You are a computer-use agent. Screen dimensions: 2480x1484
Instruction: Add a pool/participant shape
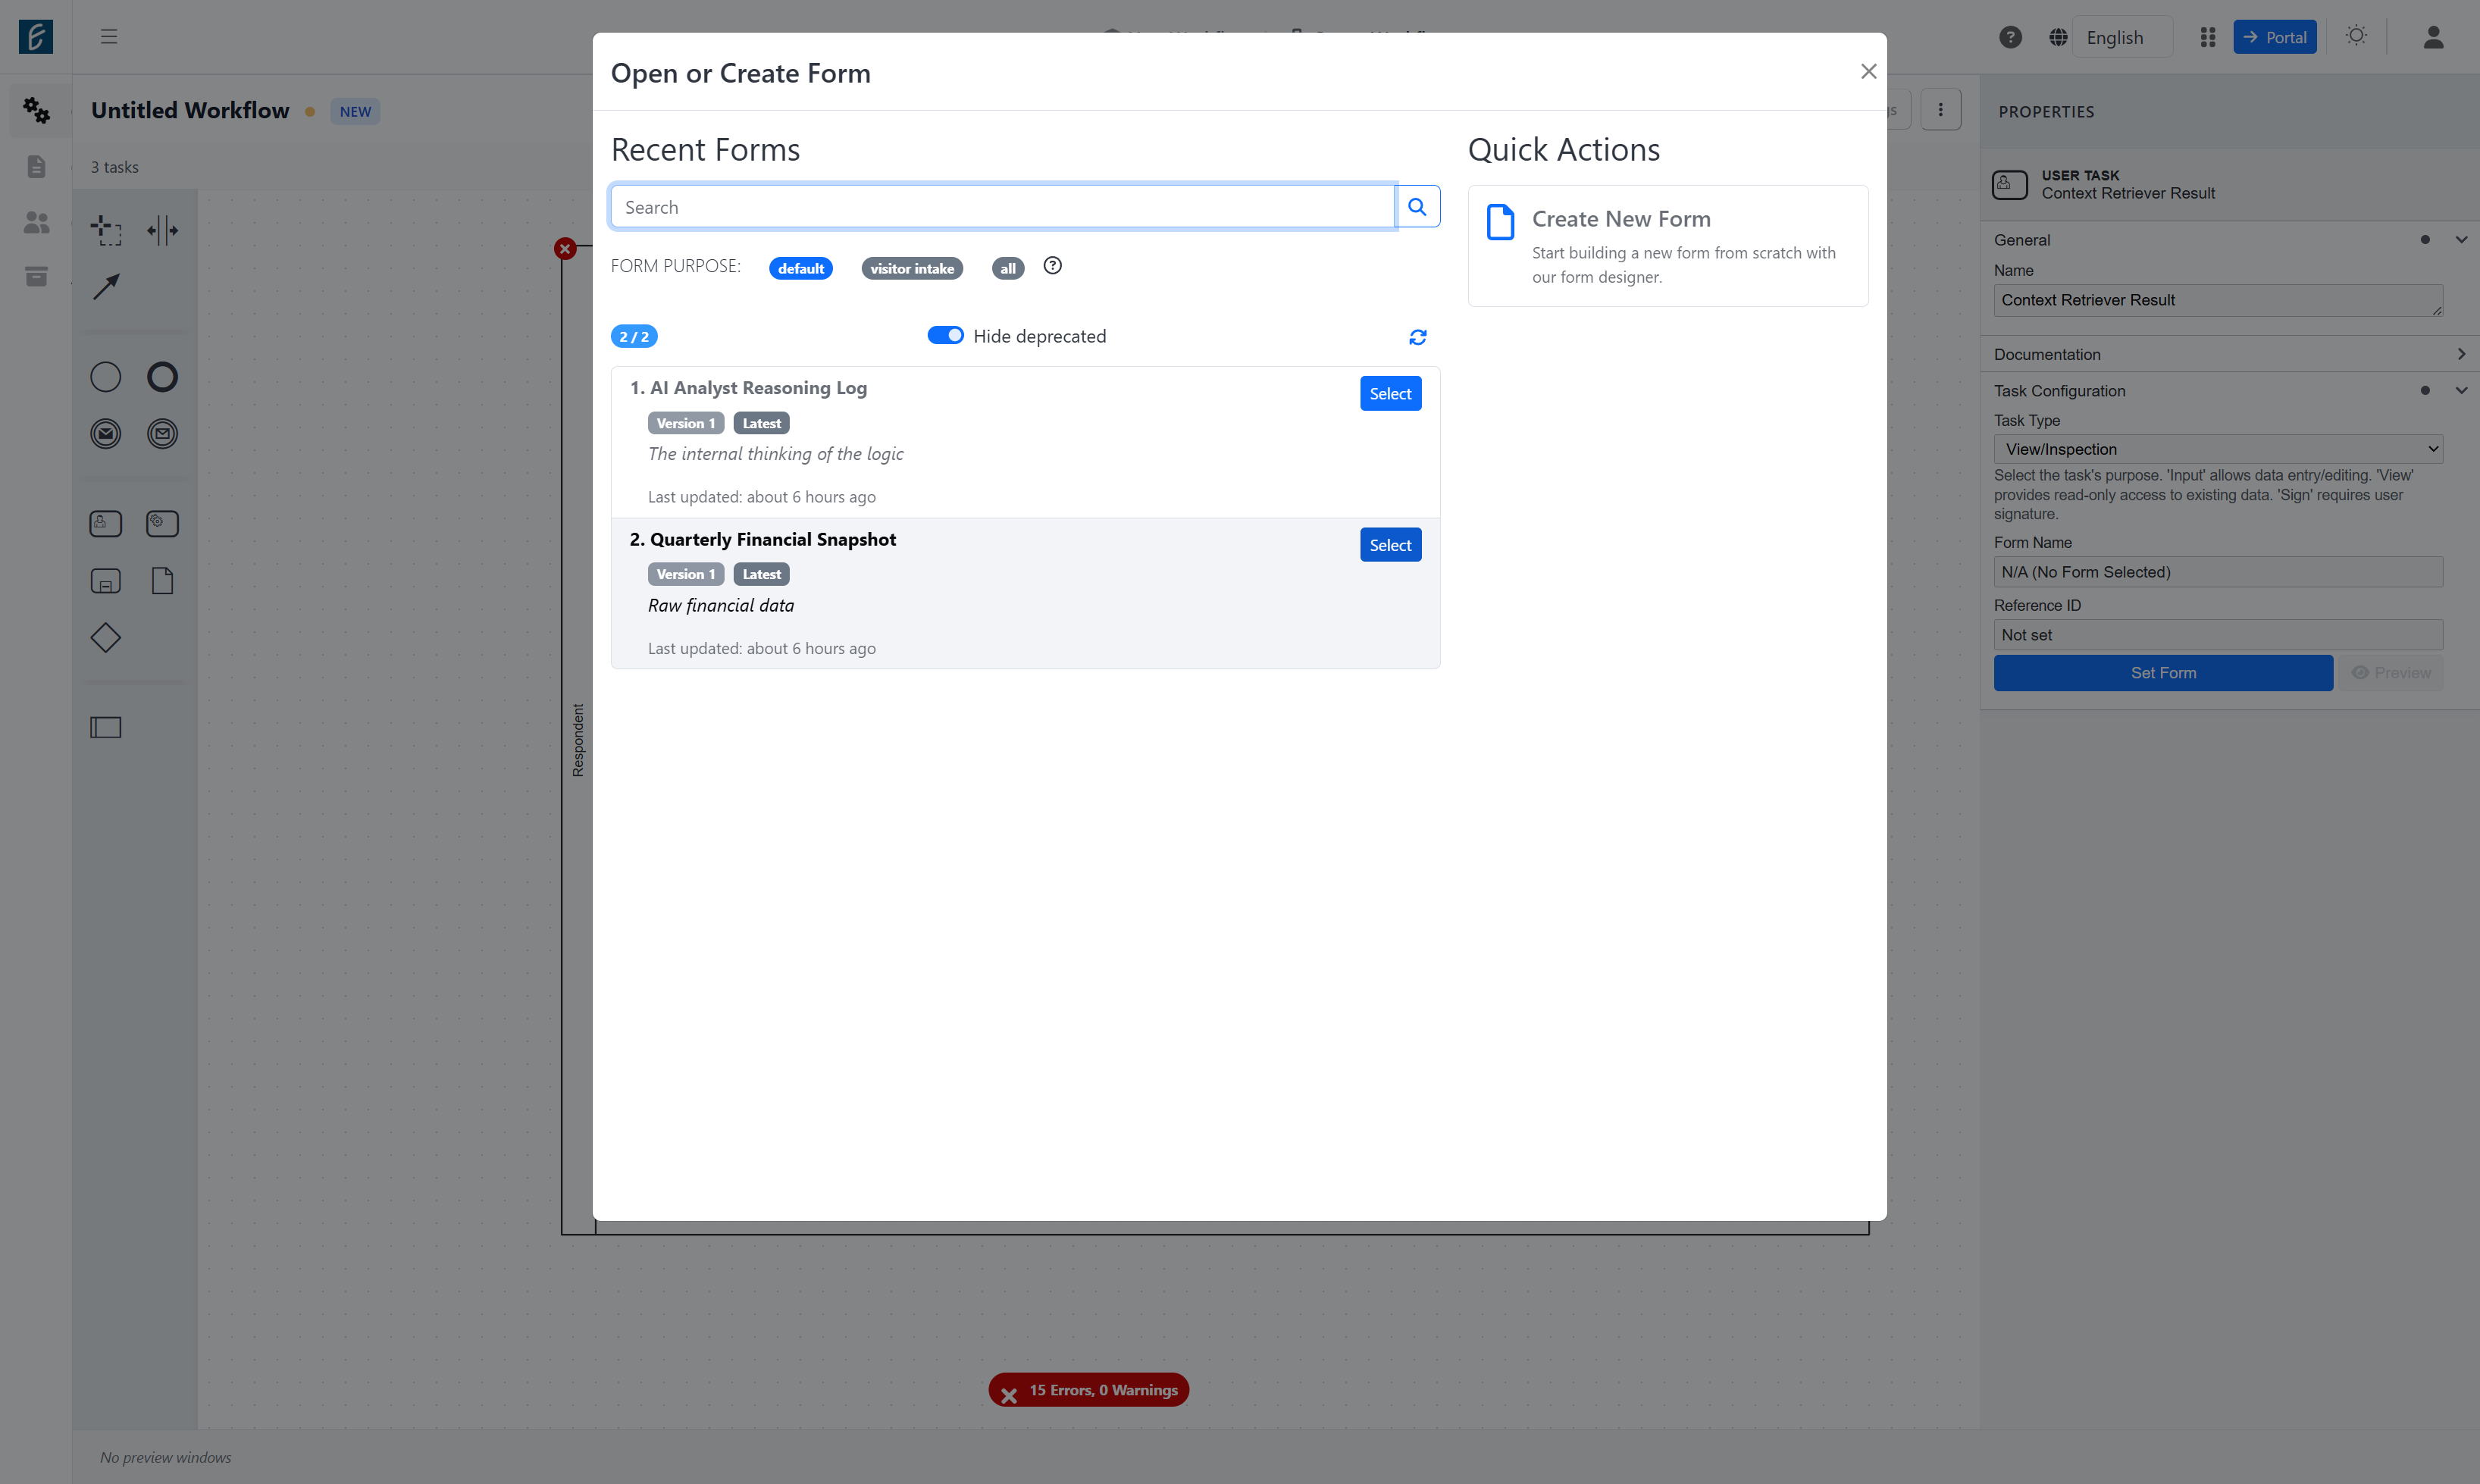pyautogui.click(x=106, y=728)
